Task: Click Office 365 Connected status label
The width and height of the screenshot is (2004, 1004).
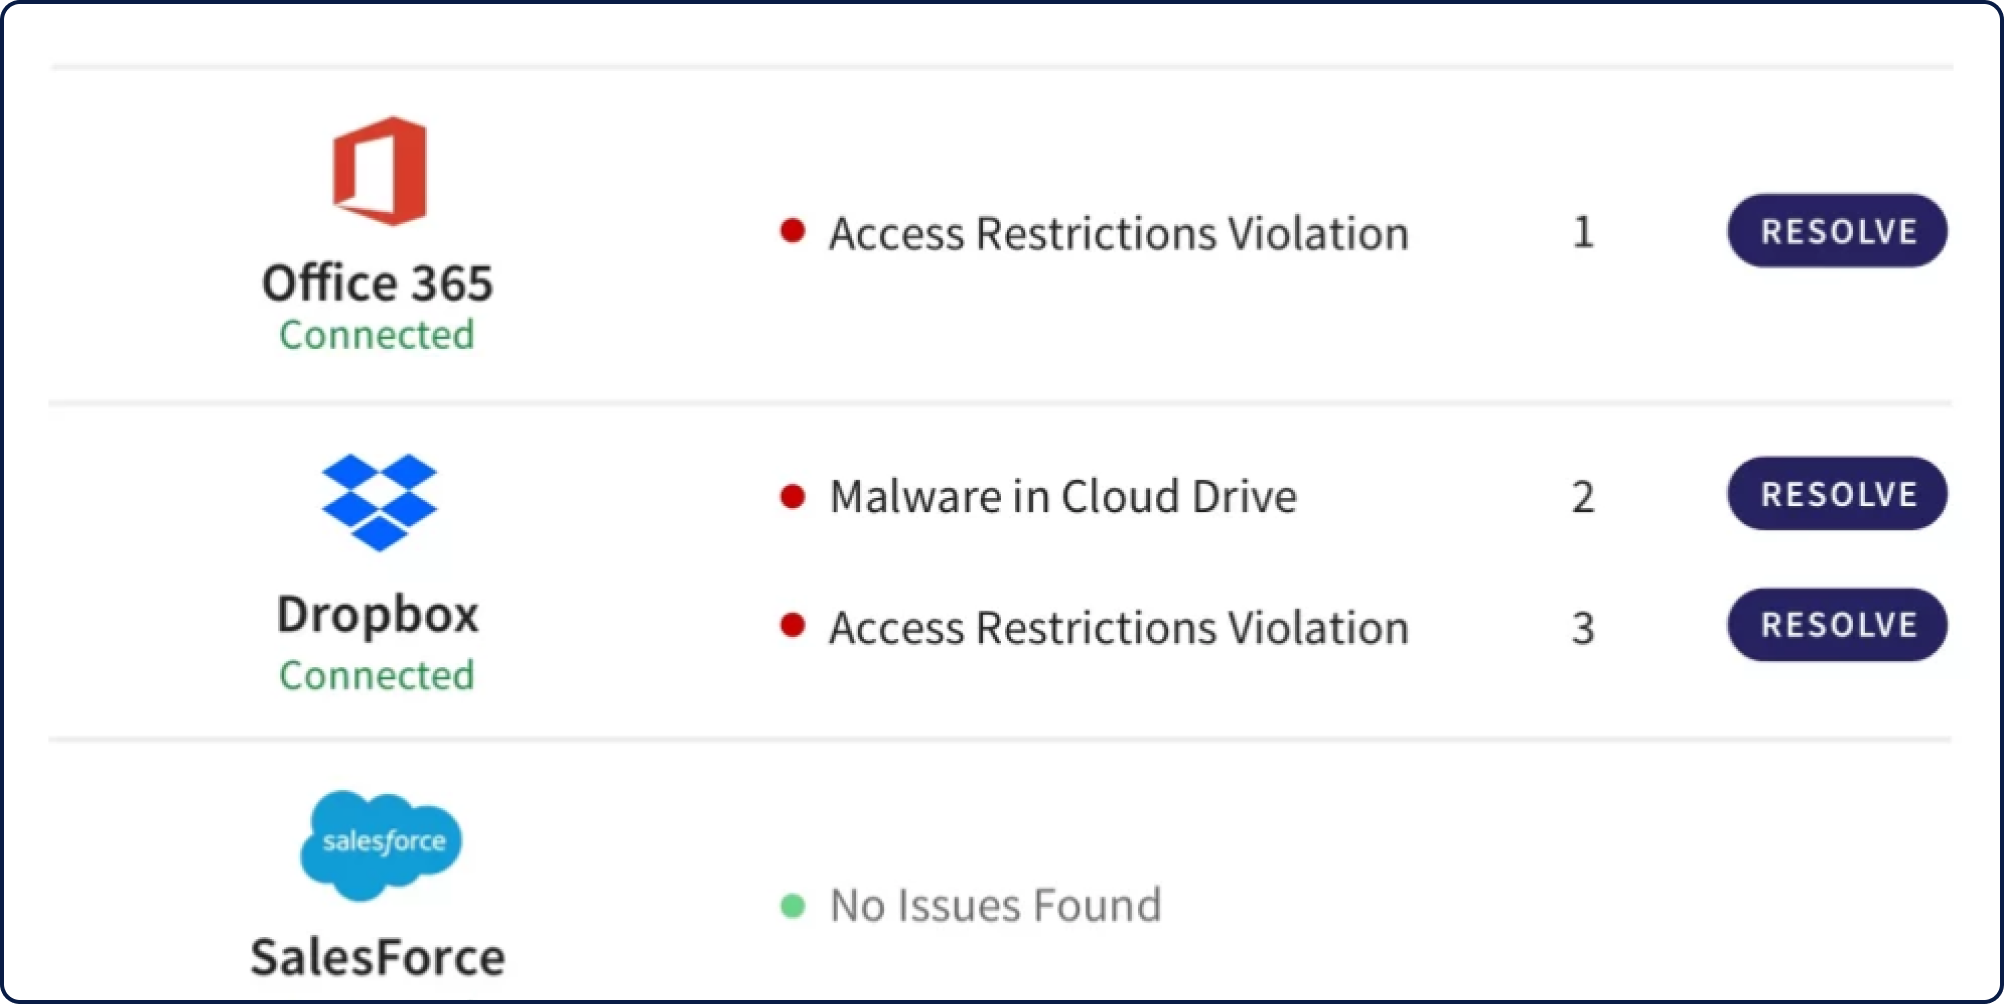Action: [377, 335]
